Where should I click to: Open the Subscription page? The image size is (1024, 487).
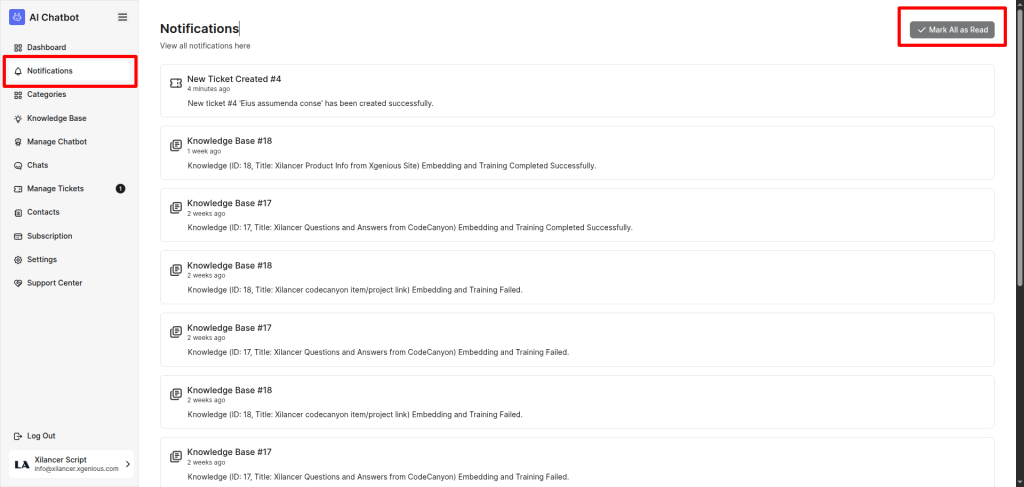49,236
